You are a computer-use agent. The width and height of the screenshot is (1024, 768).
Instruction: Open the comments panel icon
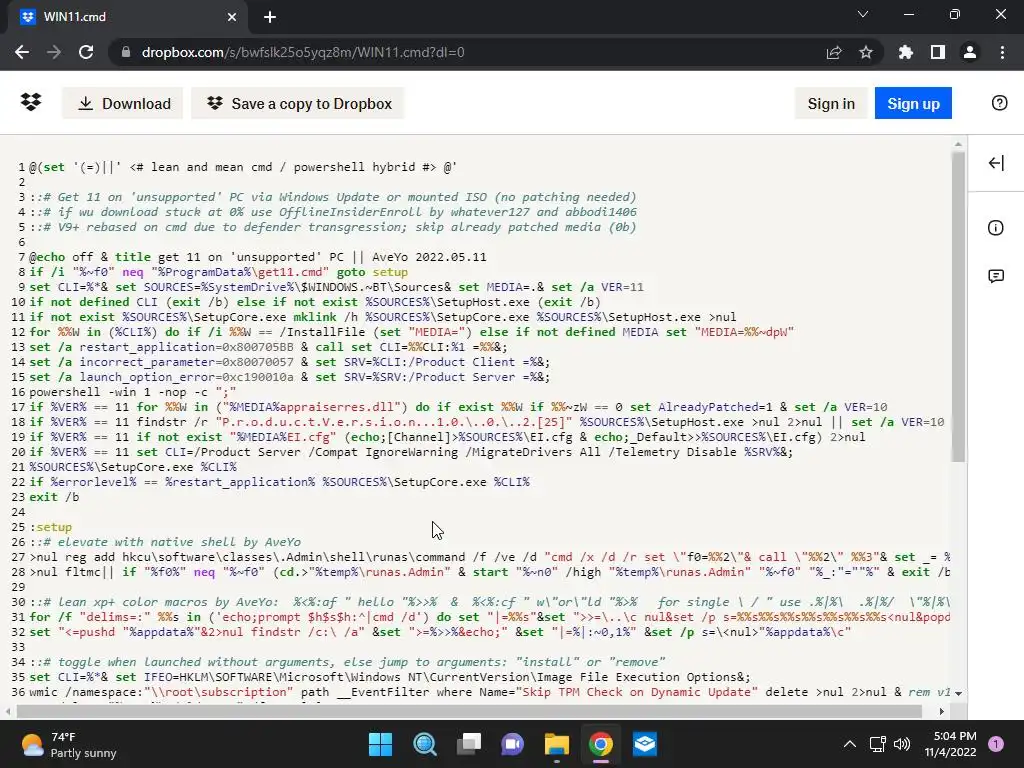pyautogui.click(x=996, y=276)
